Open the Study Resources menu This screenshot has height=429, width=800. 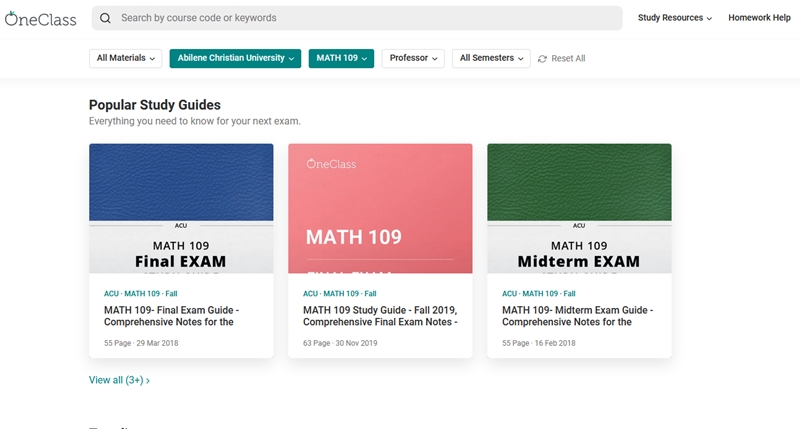tap(674, 18)
